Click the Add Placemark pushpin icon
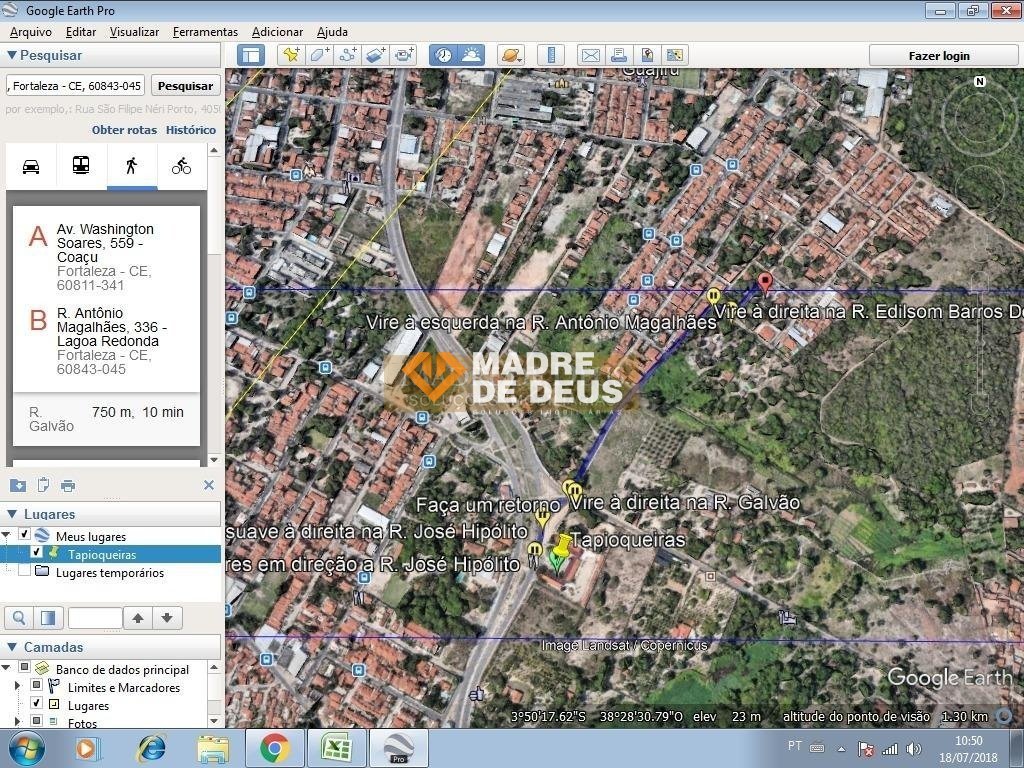 [291, 55]
